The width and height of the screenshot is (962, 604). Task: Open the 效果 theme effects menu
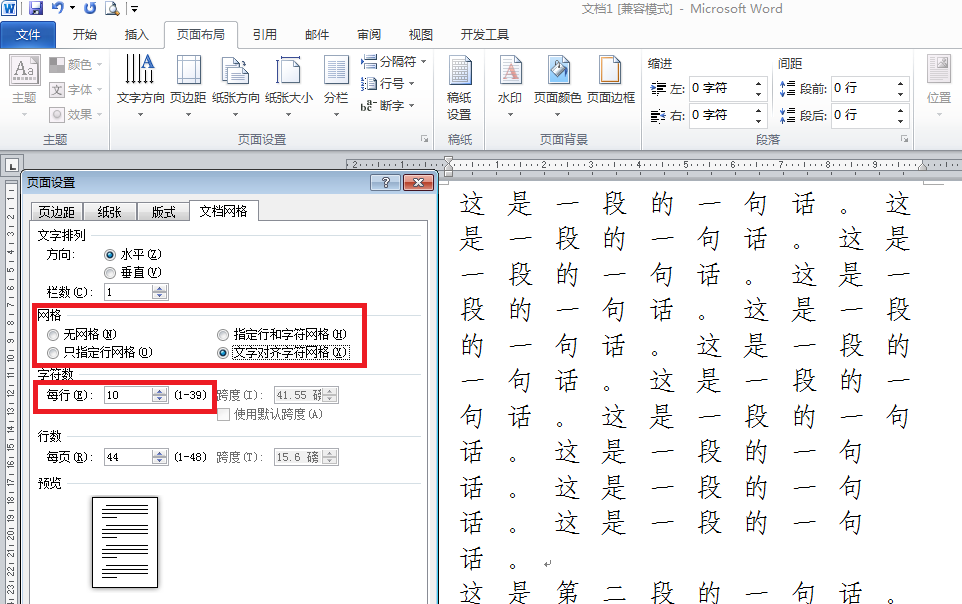[75, 114]
